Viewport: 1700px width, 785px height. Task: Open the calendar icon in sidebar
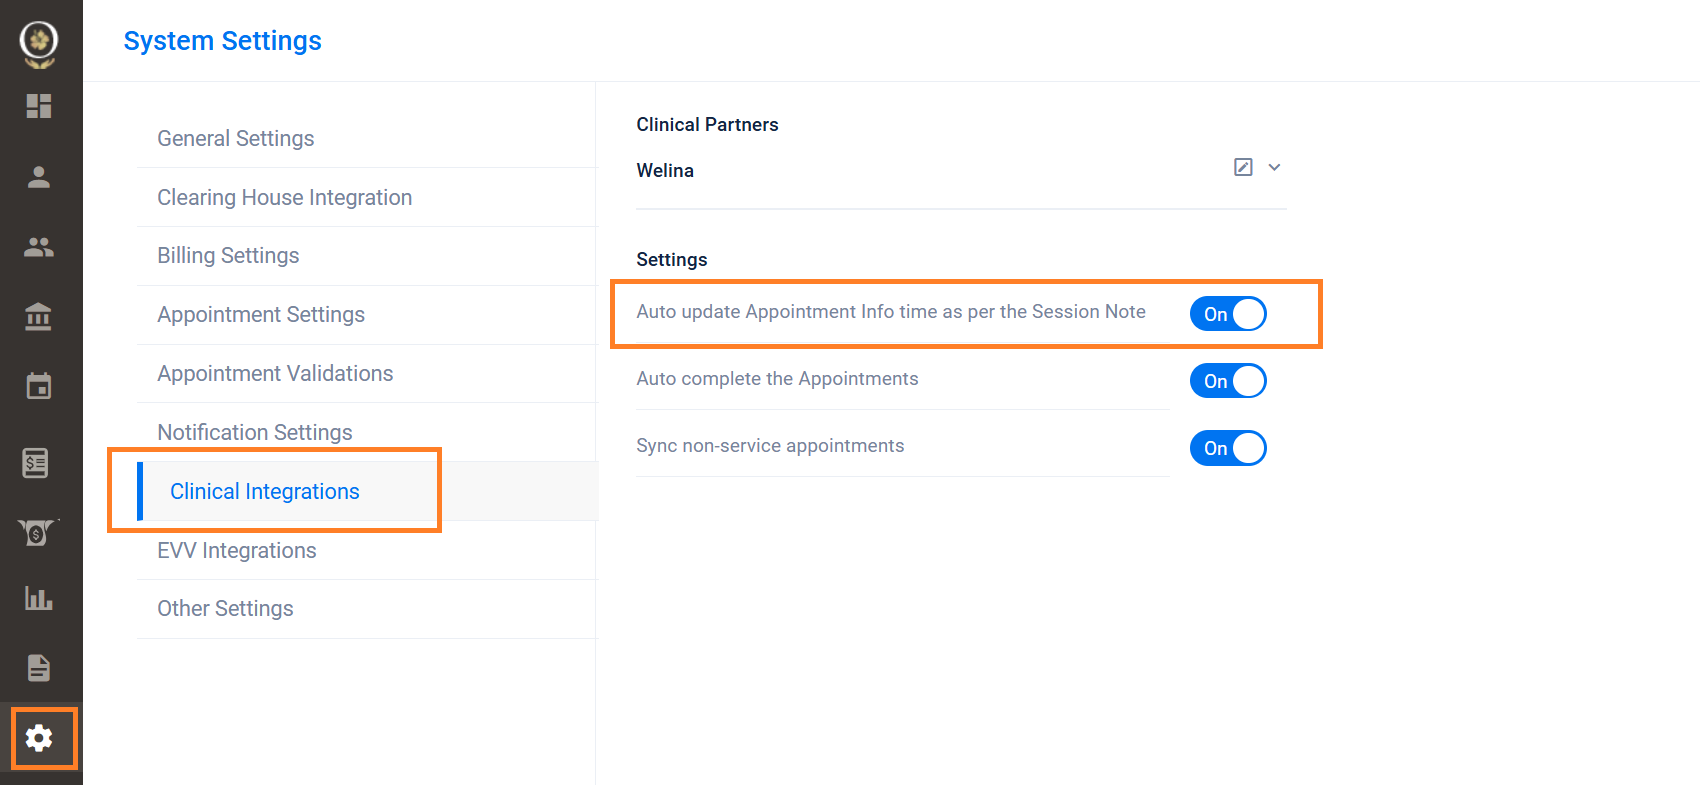(39, 386)
